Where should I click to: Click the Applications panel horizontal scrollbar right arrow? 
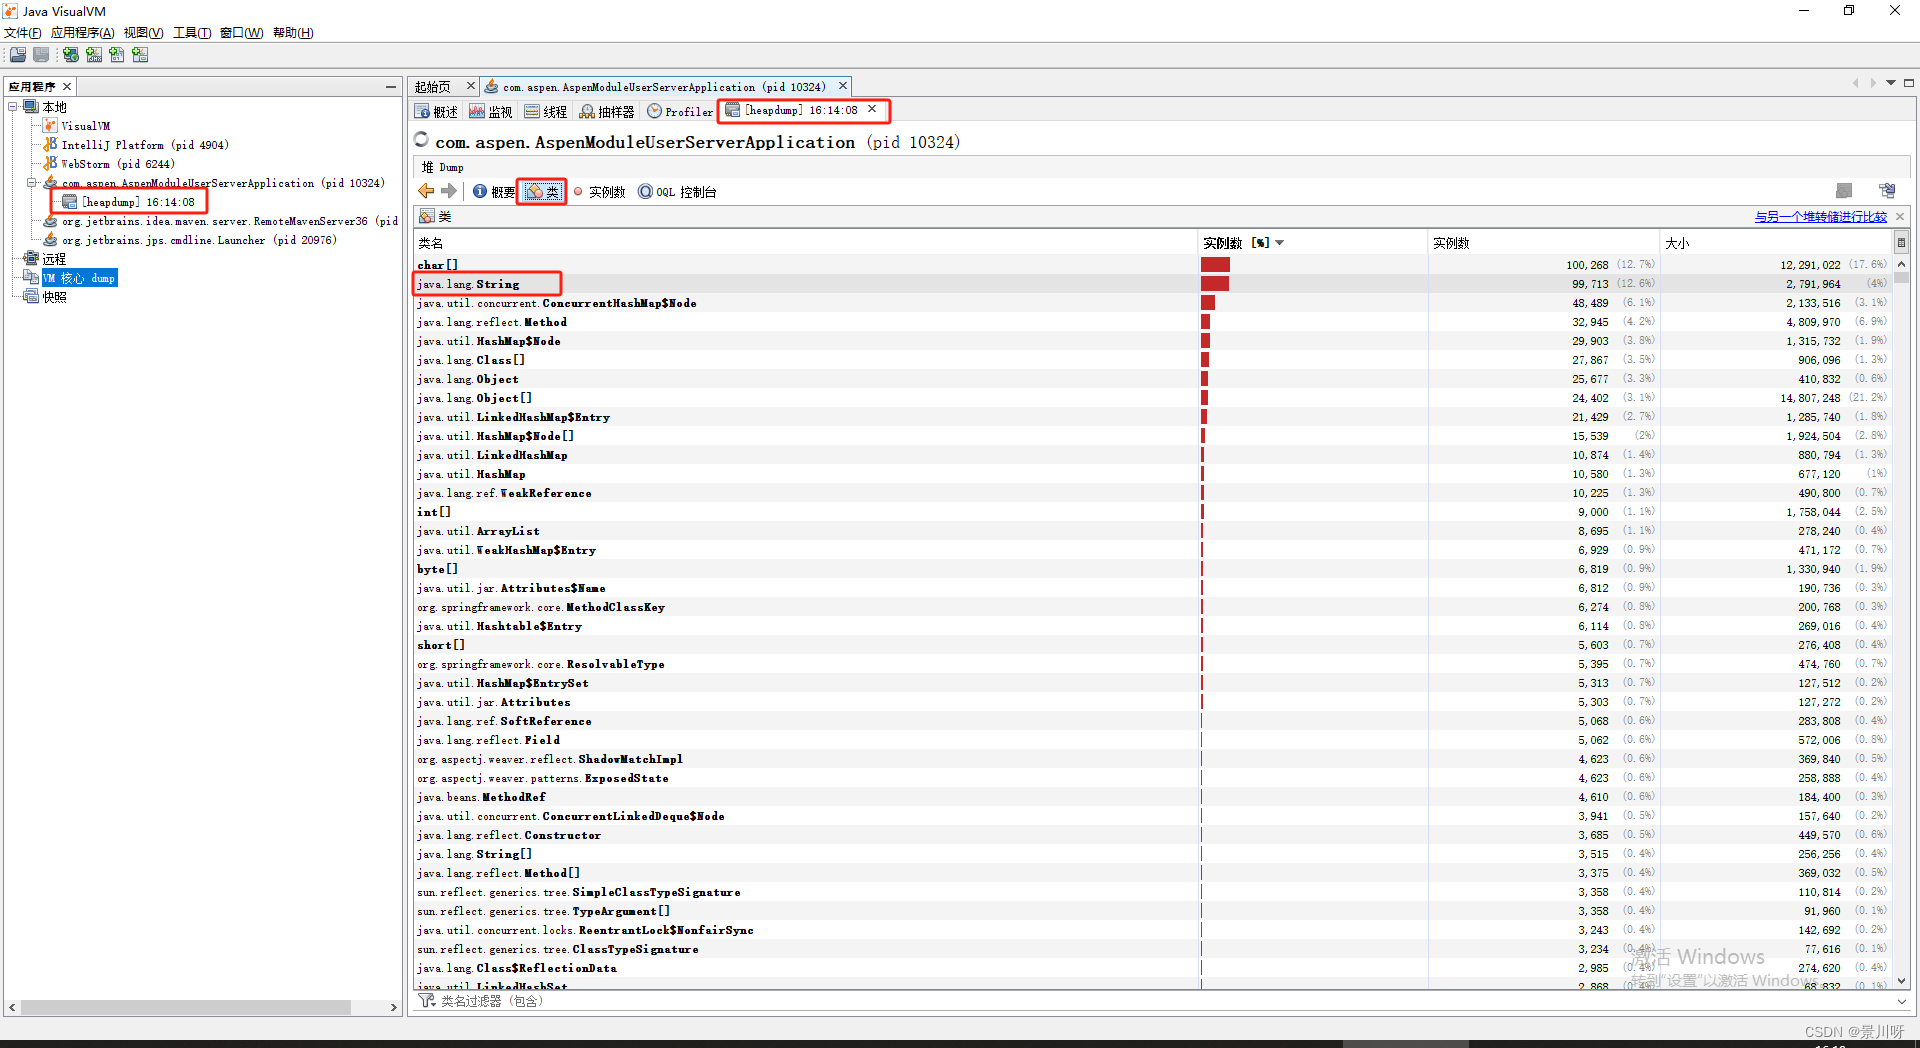click(393, 1008)
